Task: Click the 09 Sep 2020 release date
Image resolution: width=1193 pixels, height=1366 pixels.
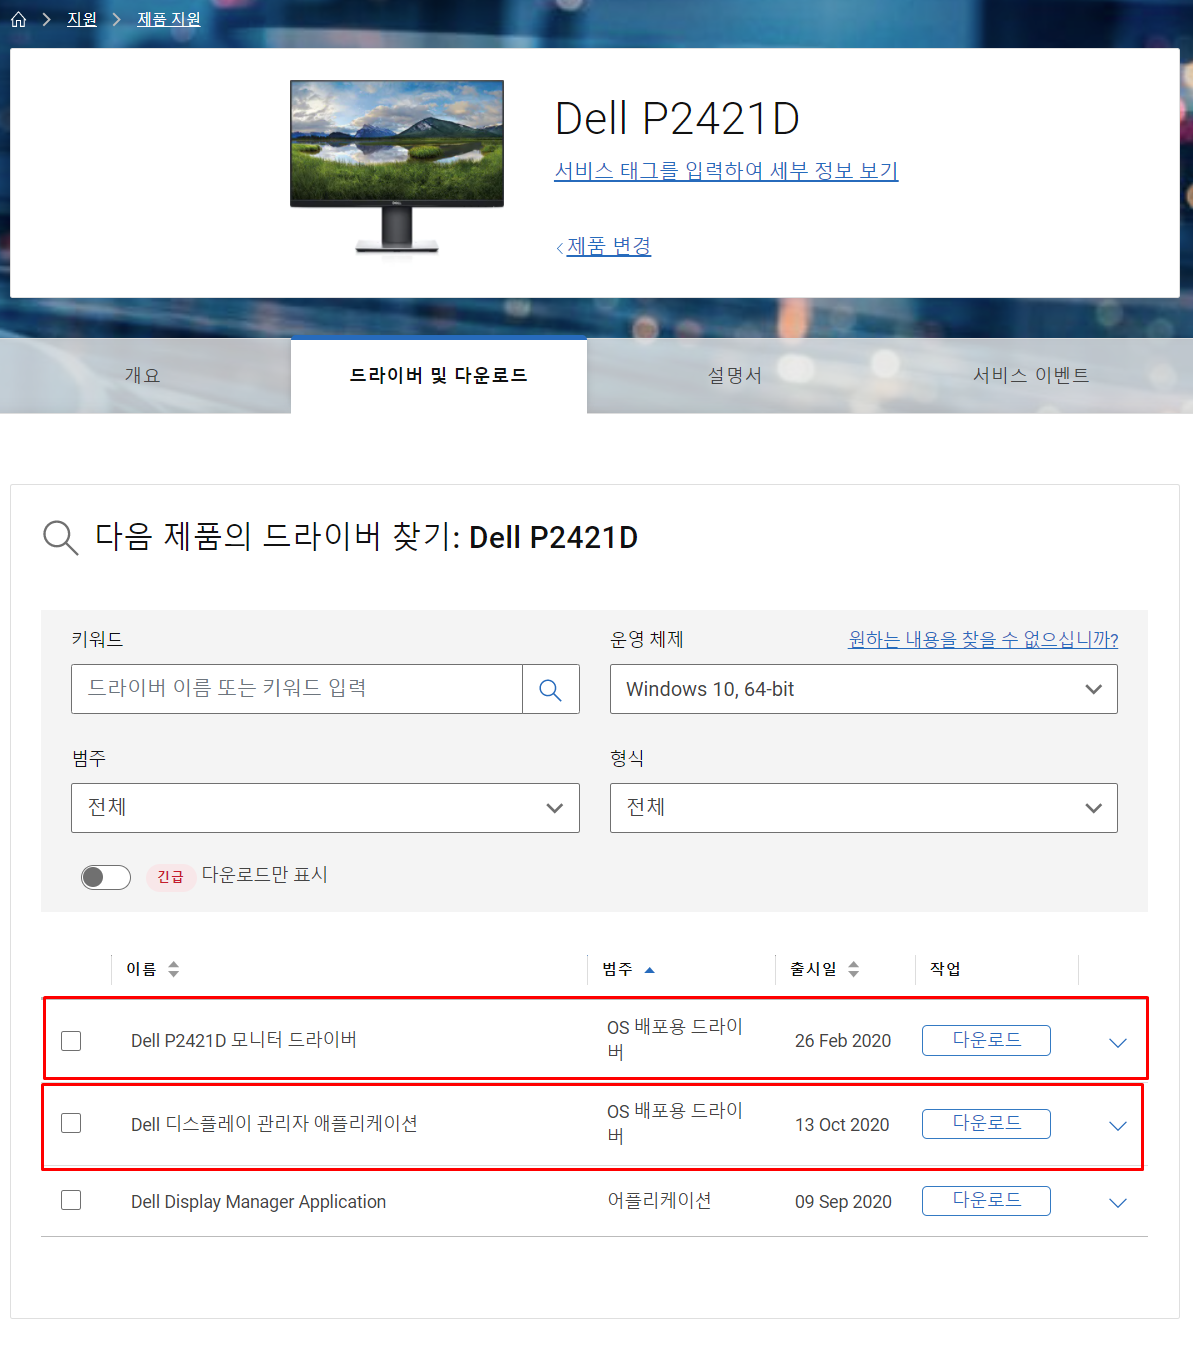Action: coord(843,1202)
